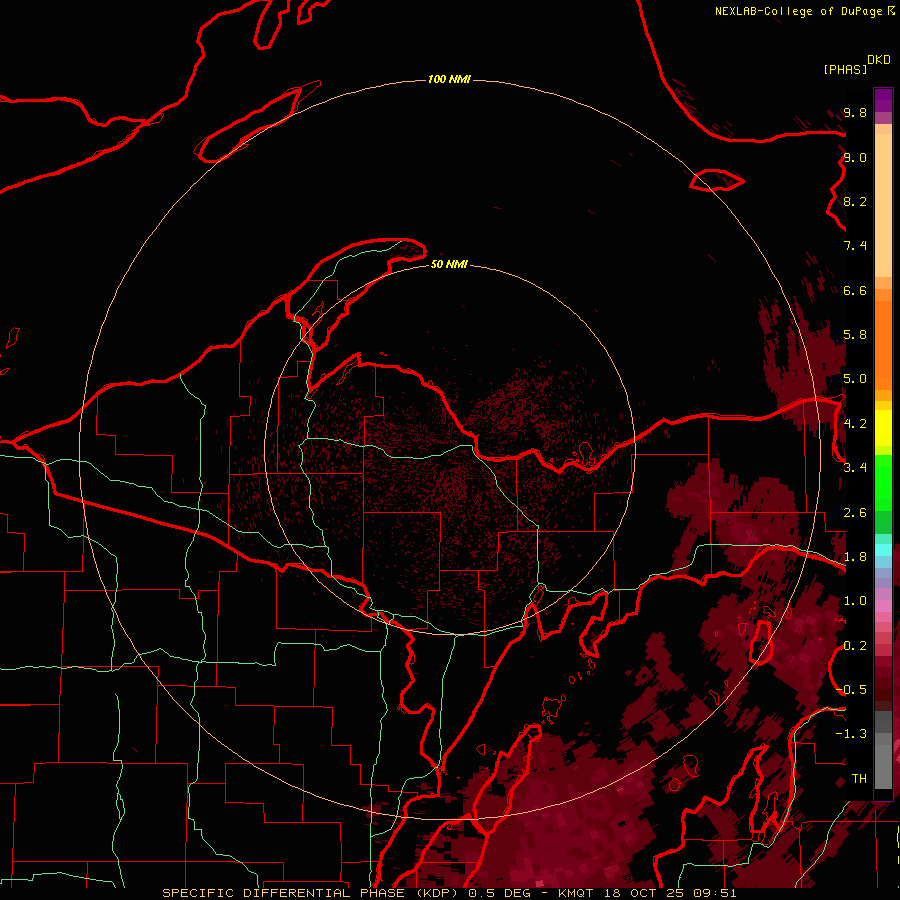This screenshot has width=900, height=900.
Task: Click the 9.0 value on the color scale
Action: click(855, 157)
